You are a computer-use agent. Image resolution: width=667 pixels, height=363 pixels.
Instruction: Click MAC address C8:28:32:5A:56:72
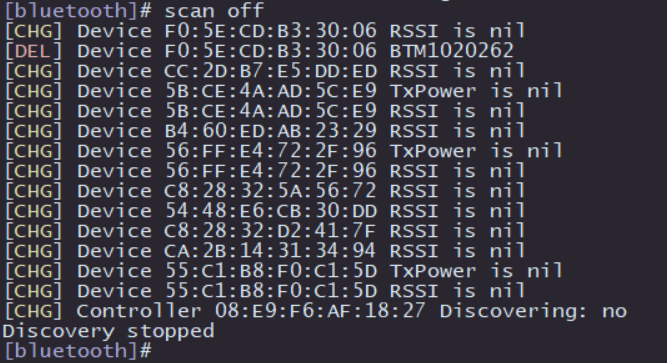(271, 191)
